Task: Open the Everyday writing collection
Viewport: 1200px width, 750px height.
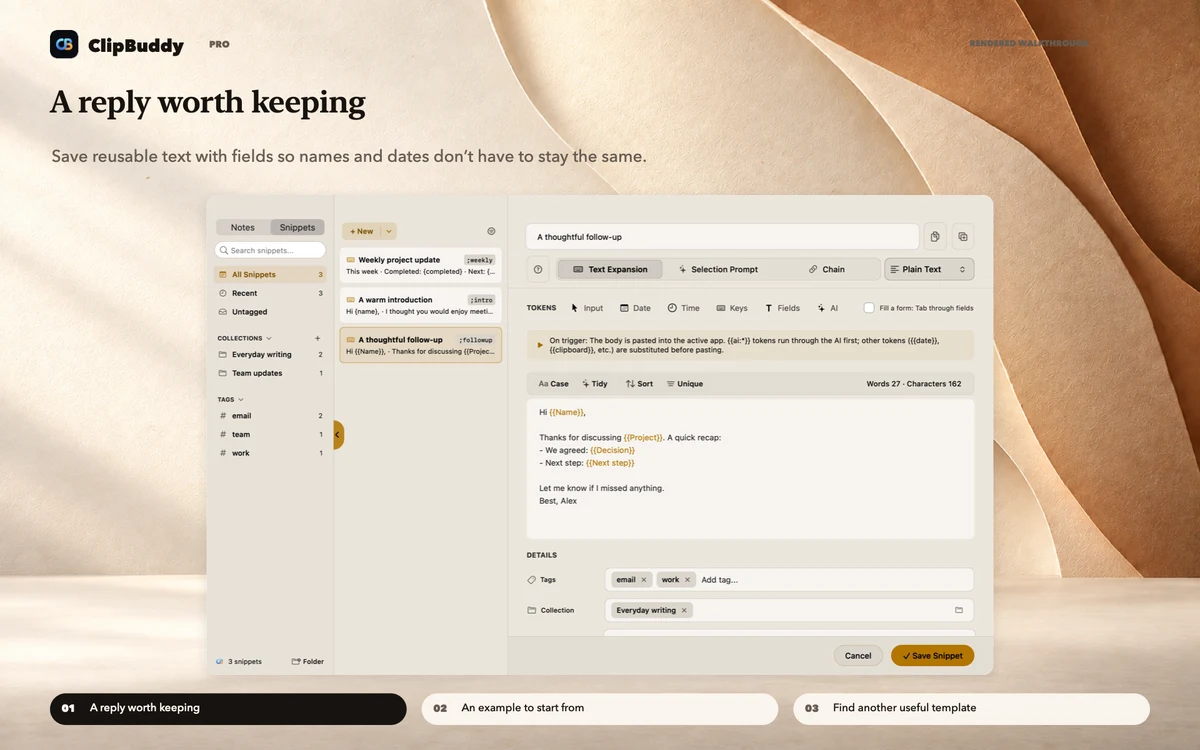Action: 271,354
